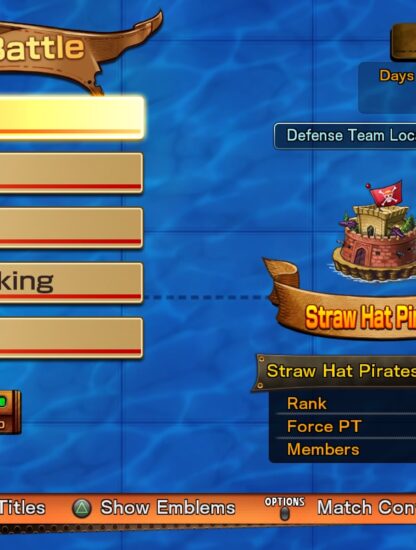Select the third tan menu entry
416x550 pixels.
(71, 228)
